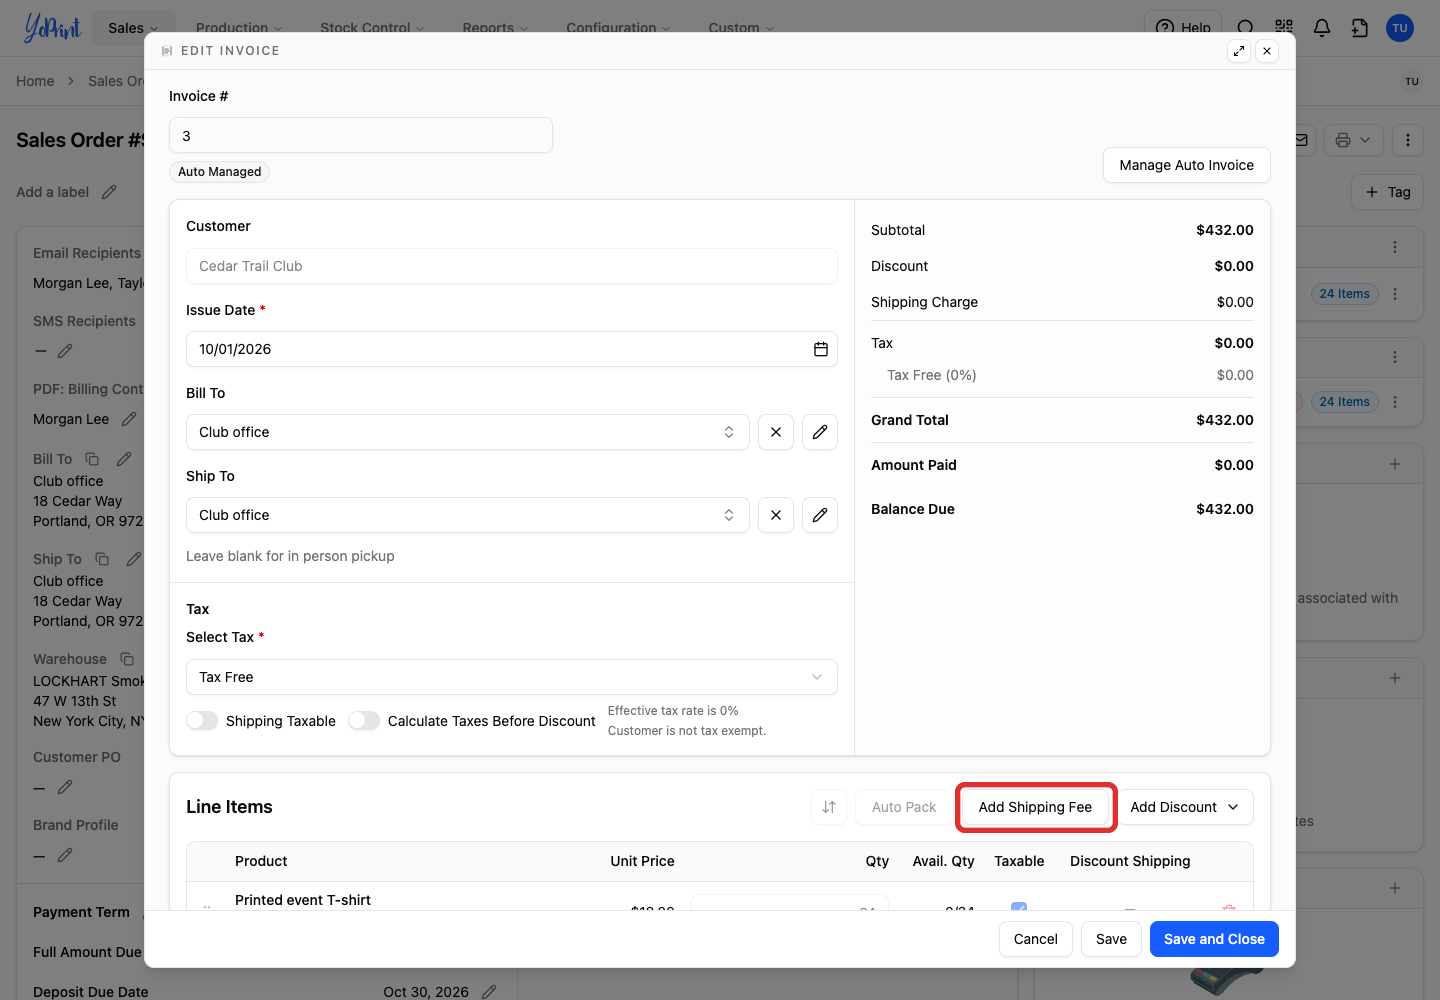The width and height of the screenshot is (1440, 1000).
Task: Click the search icon in top bar
Action: [x=1245, y=28]
